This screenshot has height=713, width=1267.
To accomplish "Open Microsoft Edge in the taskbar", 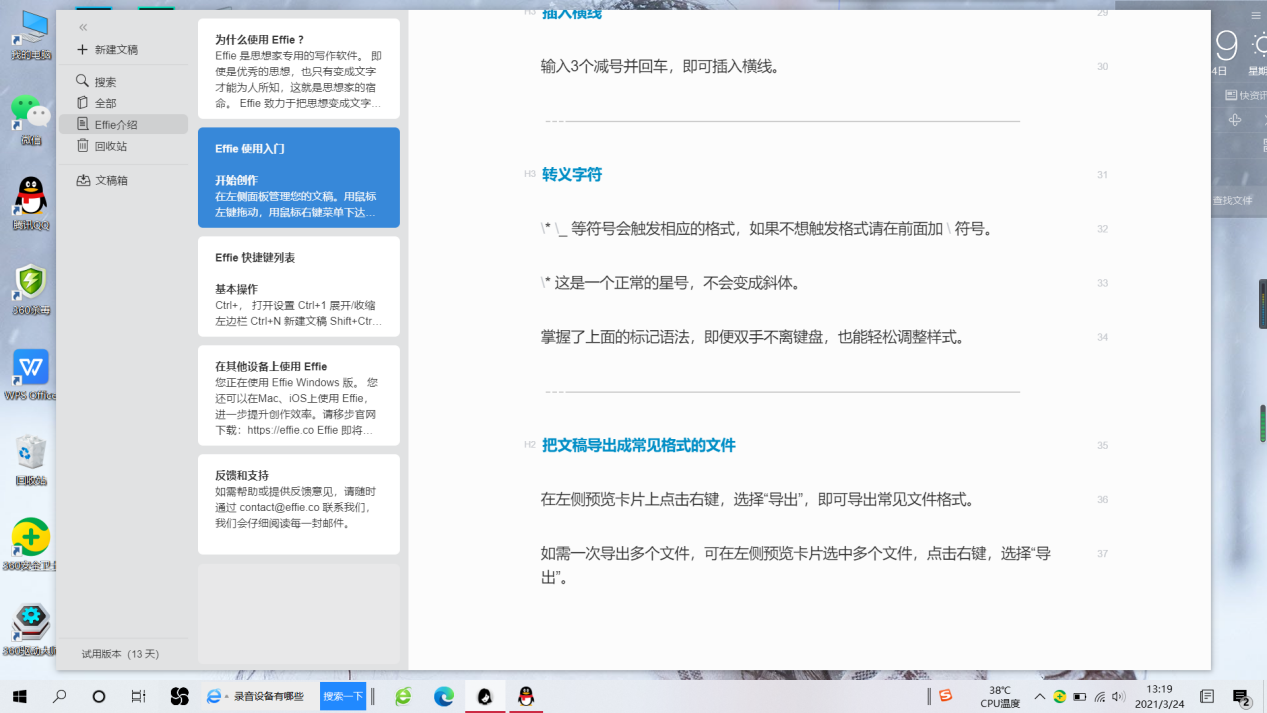I will pos(441,696).
